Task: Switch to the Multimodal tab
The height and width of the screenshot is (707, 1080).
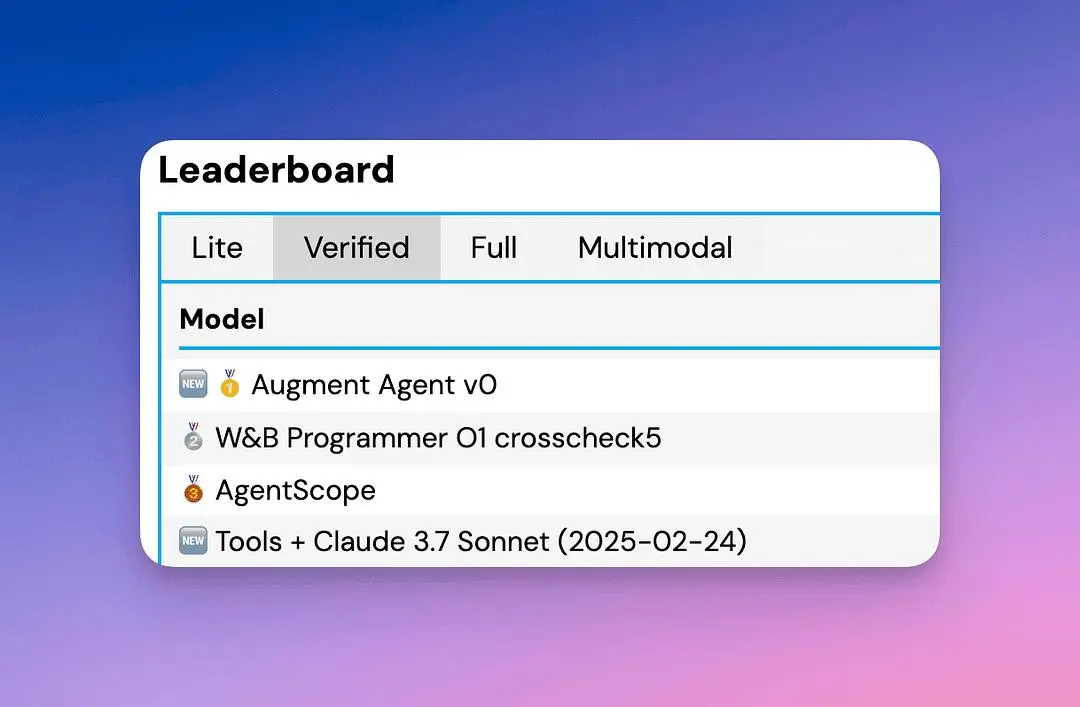Action: click(655, 248)
